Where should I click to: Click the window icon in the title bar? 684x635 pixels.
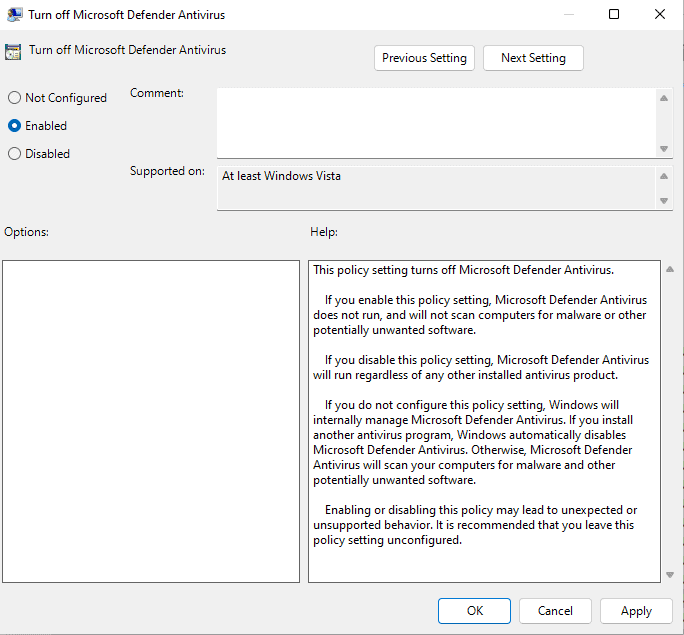point(15,15)
